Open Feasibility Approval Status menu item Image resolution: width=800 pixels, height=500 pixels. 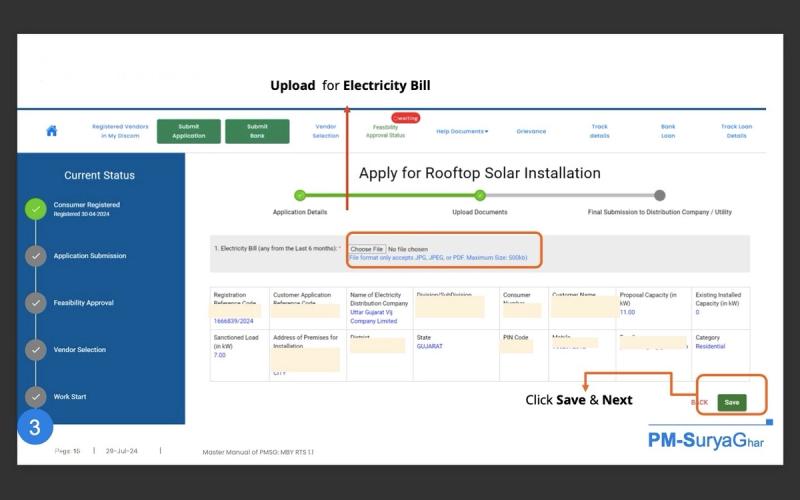pyautogui.click(x=385, y=132)
